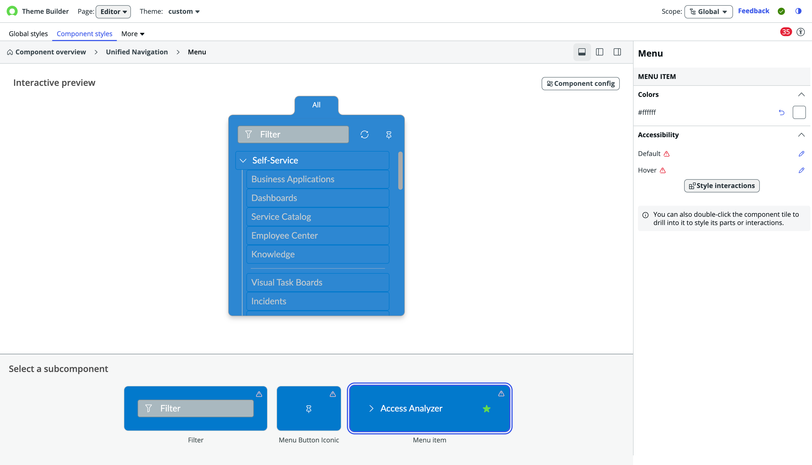The height and width of the screenshot is (465, 812).
Task: Open the Page Editor dropdown
Action: click(113, 12)
